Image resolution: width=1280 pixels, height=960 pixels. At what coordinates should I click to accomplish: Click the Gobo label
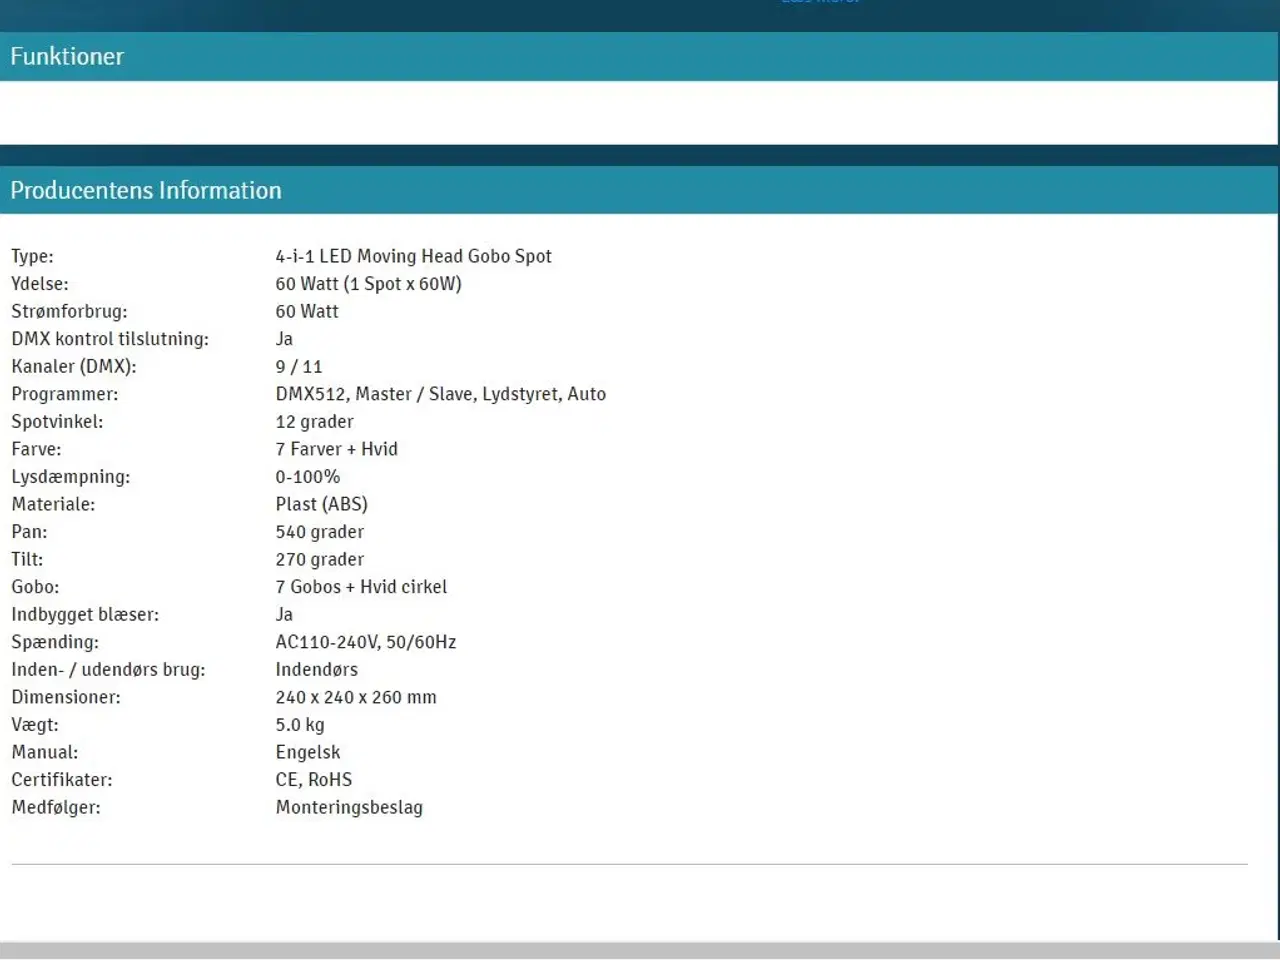point(35,587)
